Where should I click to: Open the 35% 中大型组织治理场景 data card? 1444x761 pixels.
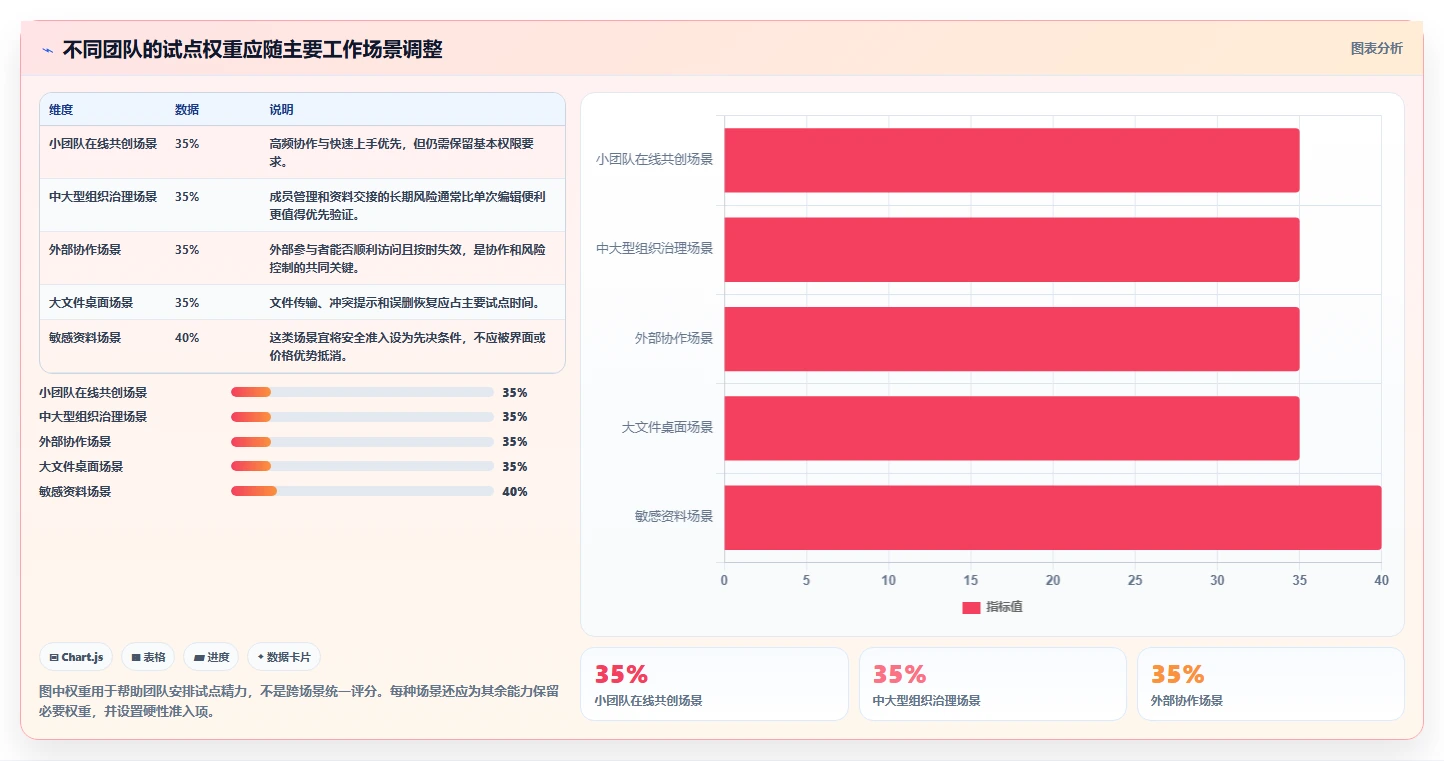992,684
